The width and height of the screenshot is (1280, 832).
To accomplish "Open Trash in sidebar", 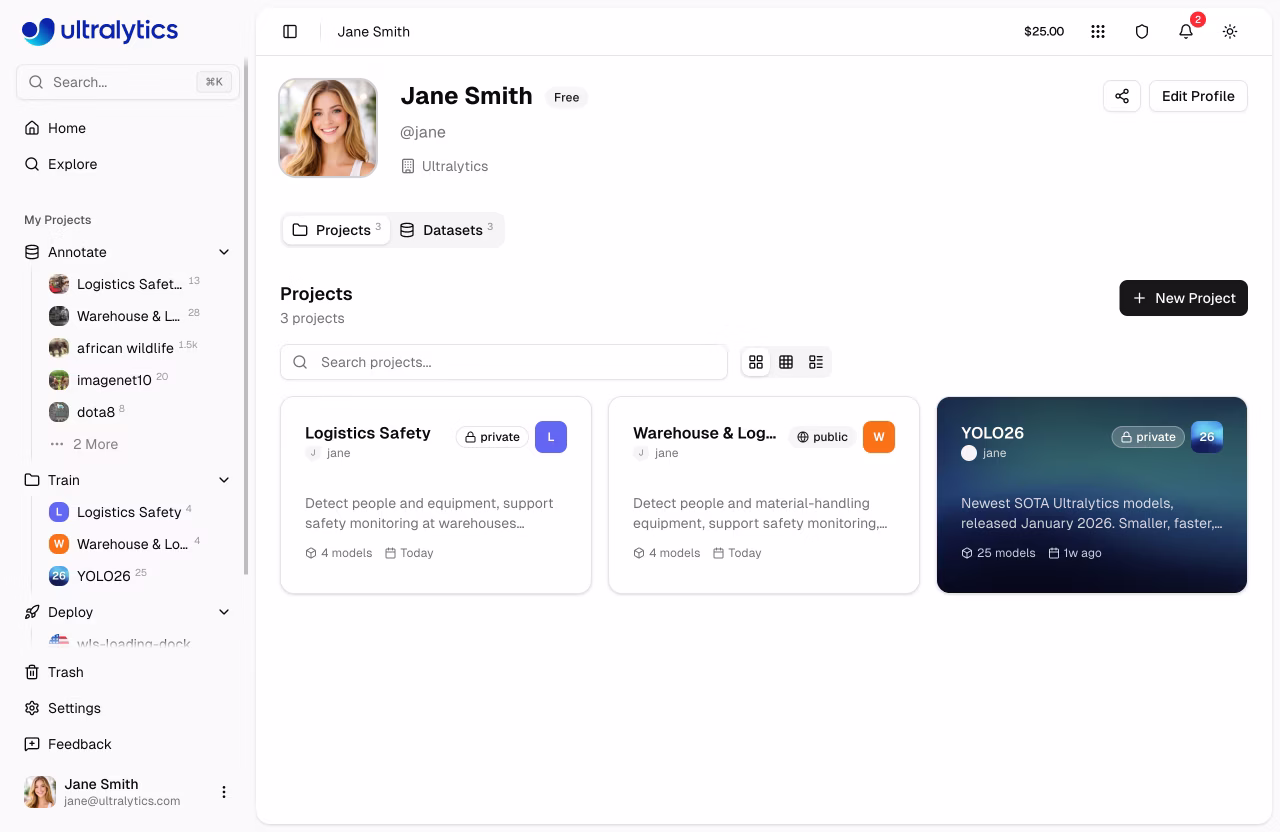I will pos(128,672).
